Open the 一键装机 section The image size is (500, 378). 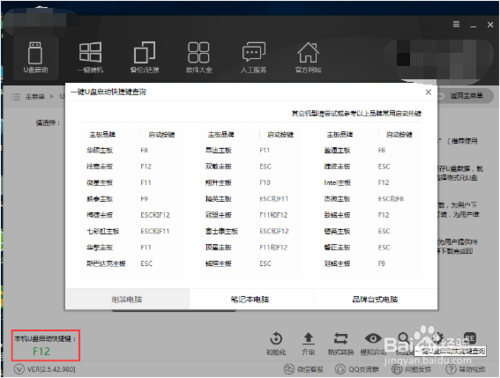coord(90,57)
